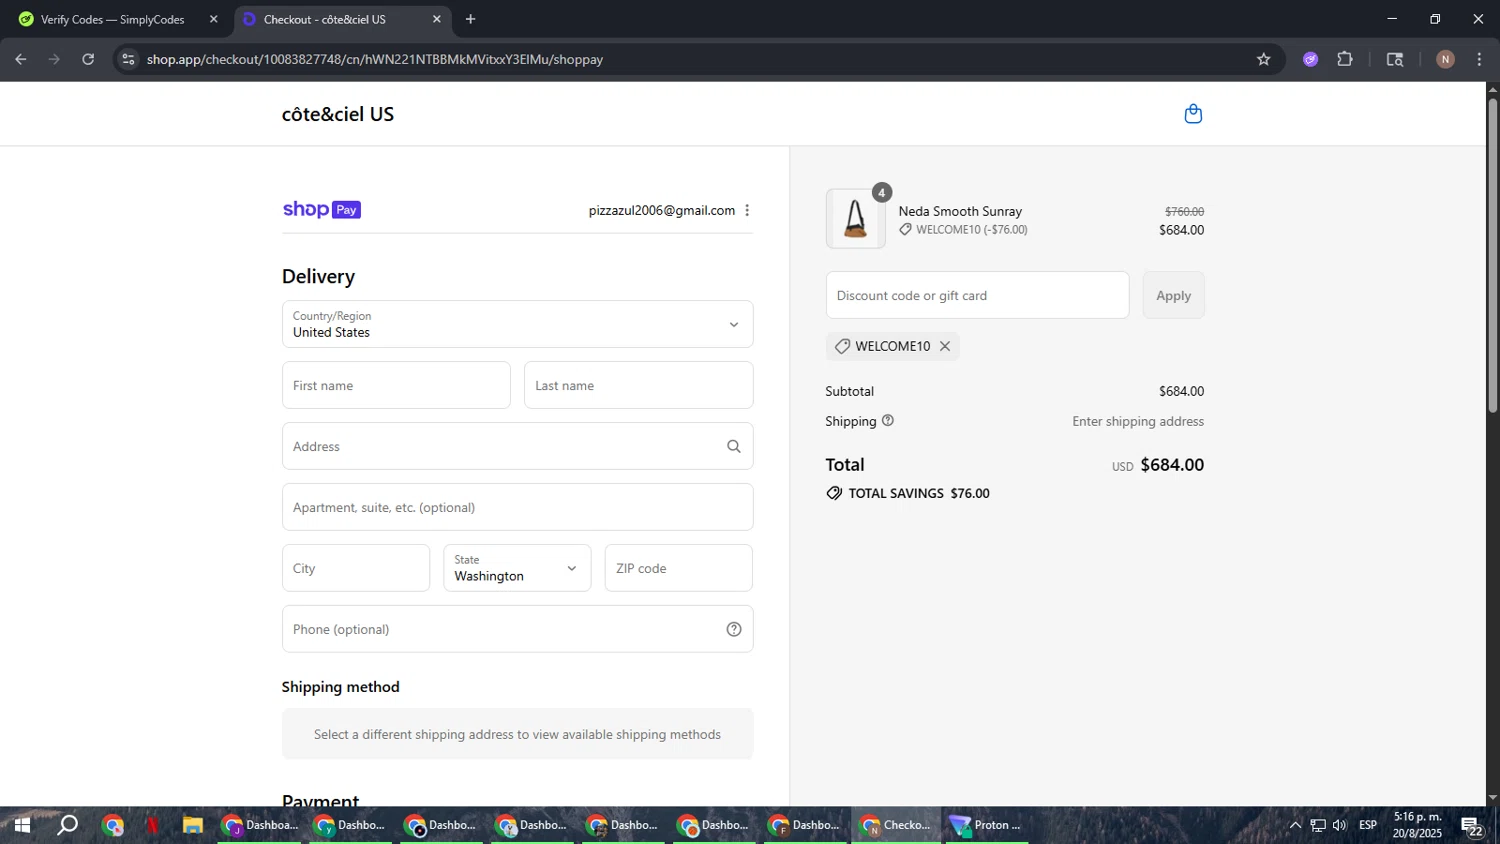Viewport: 1500px width, 844px height.
Task: Open the browser Extensions puzzle menu
Action: (x=1345, y=59)
